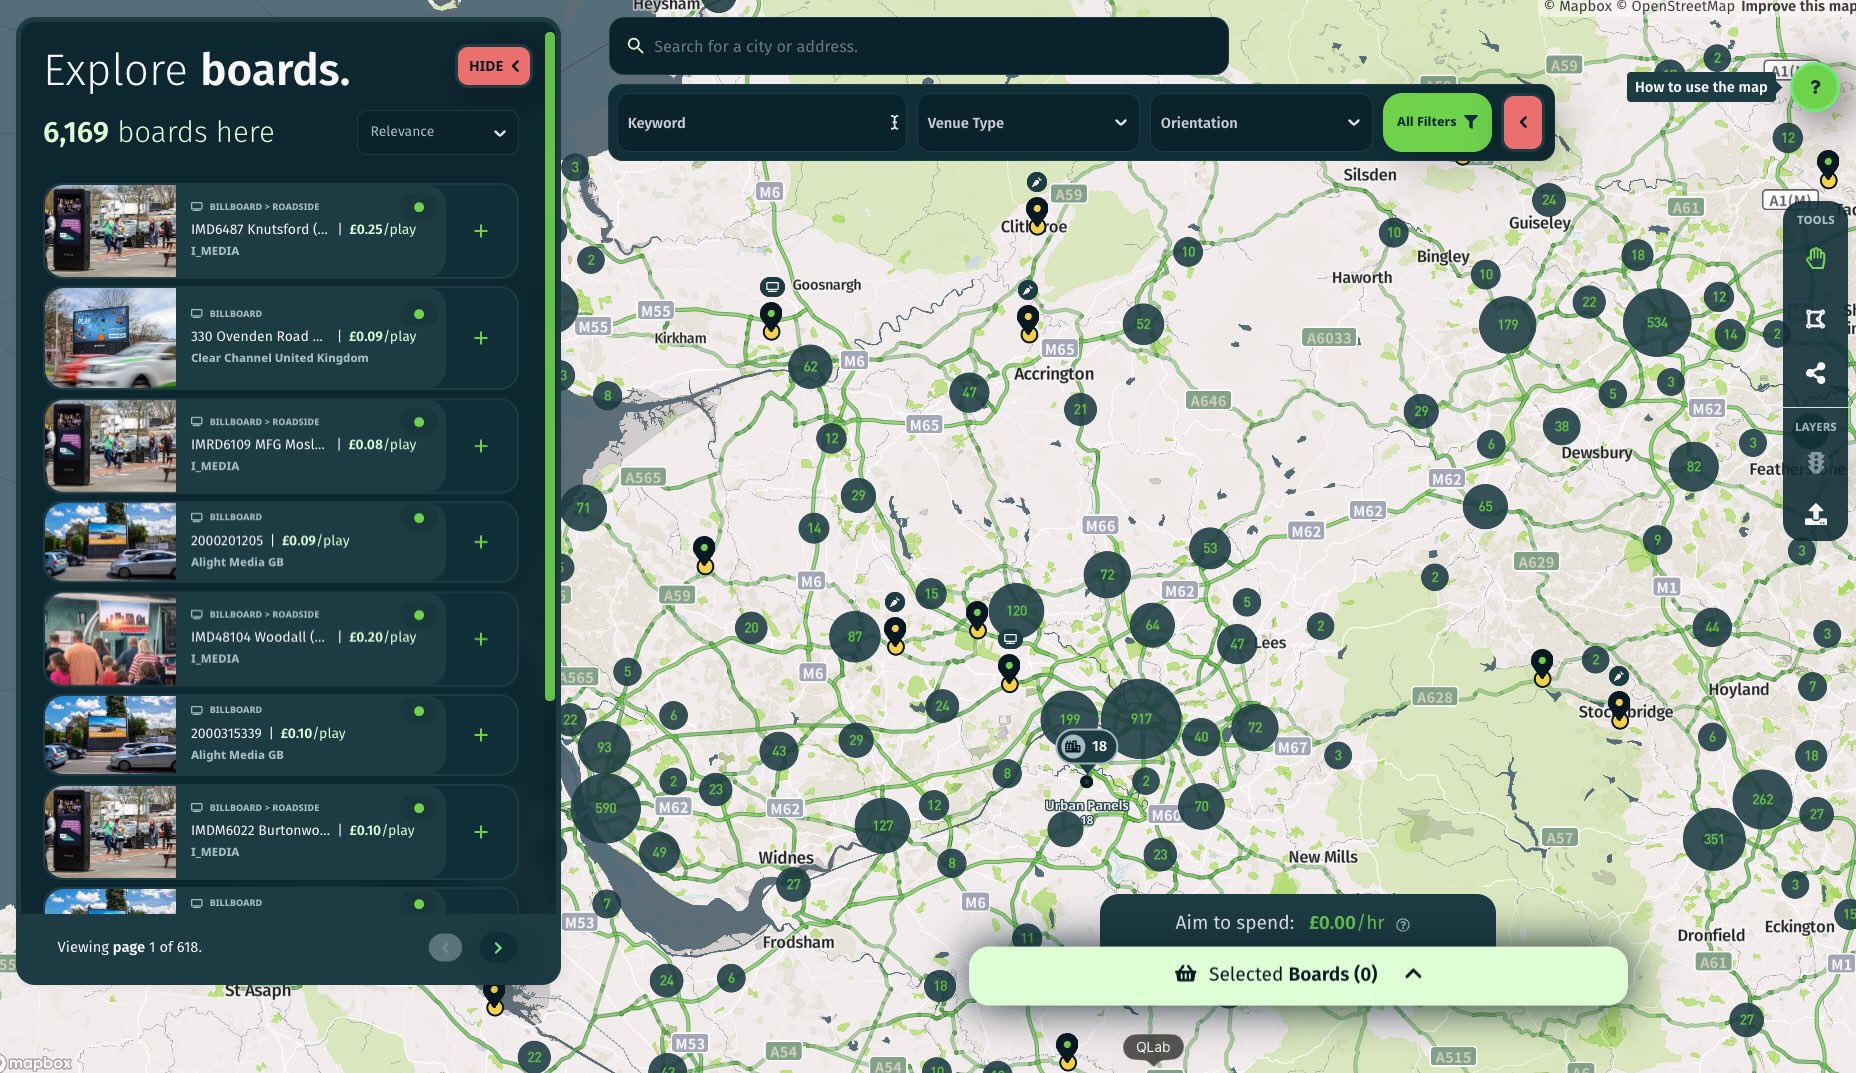1856x1073 pixels.
Task: Add 2000201205 board with plus icon
Action: click(x=481, y=542)
